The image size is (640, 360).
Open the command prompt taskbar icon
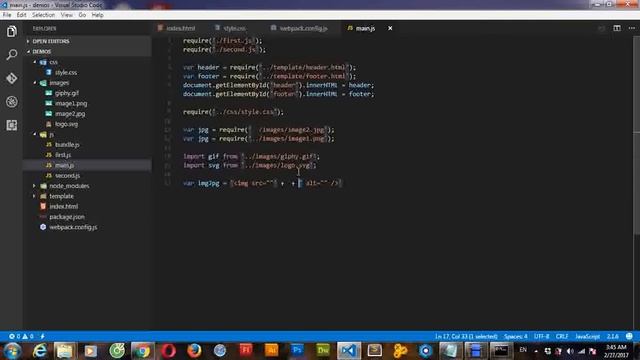(x=501, y=351)
